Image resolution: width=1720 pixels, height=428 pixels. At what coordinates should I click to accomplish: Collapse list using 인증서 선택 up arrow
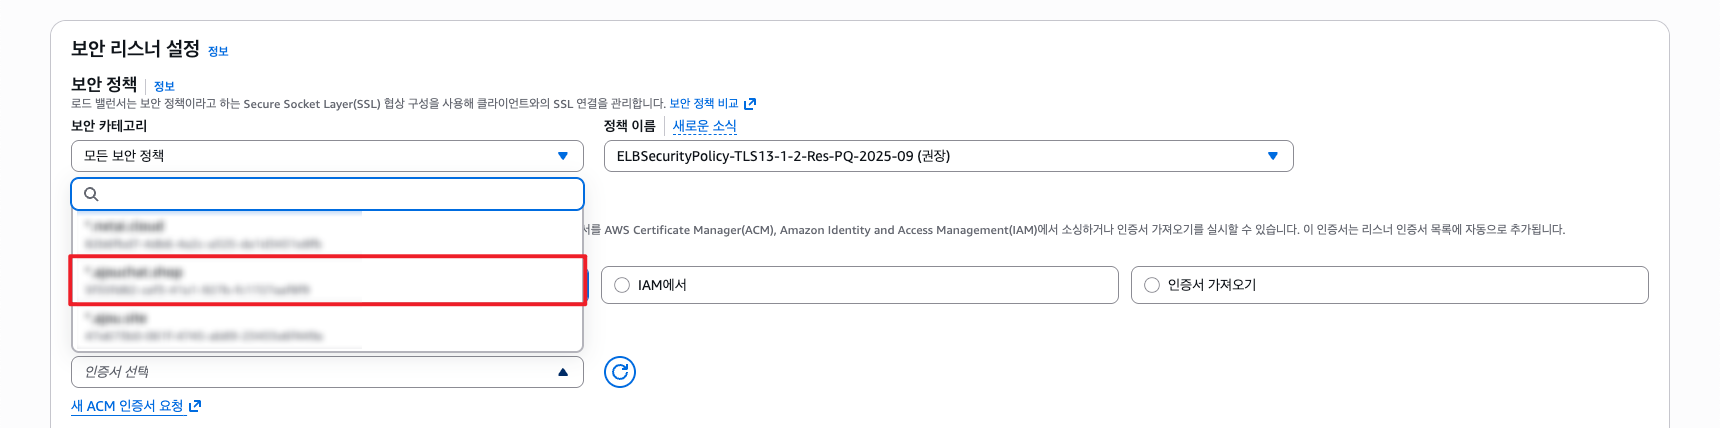point(563,372)
